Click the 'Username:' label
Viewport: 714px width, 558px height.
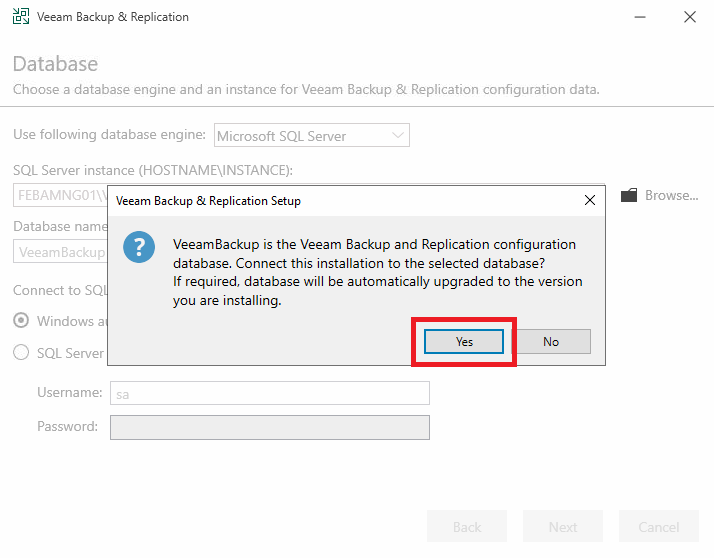(x=70, y=392)
